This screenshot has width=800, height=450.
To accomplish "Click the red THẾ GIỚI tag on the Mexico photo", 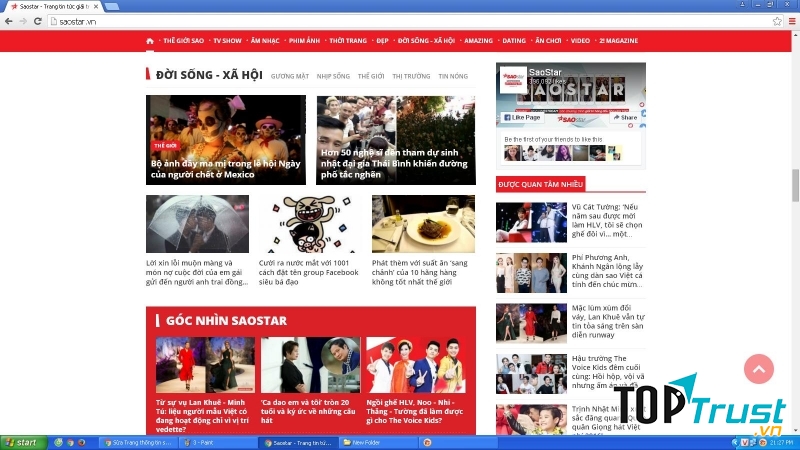I will (165, 145).
